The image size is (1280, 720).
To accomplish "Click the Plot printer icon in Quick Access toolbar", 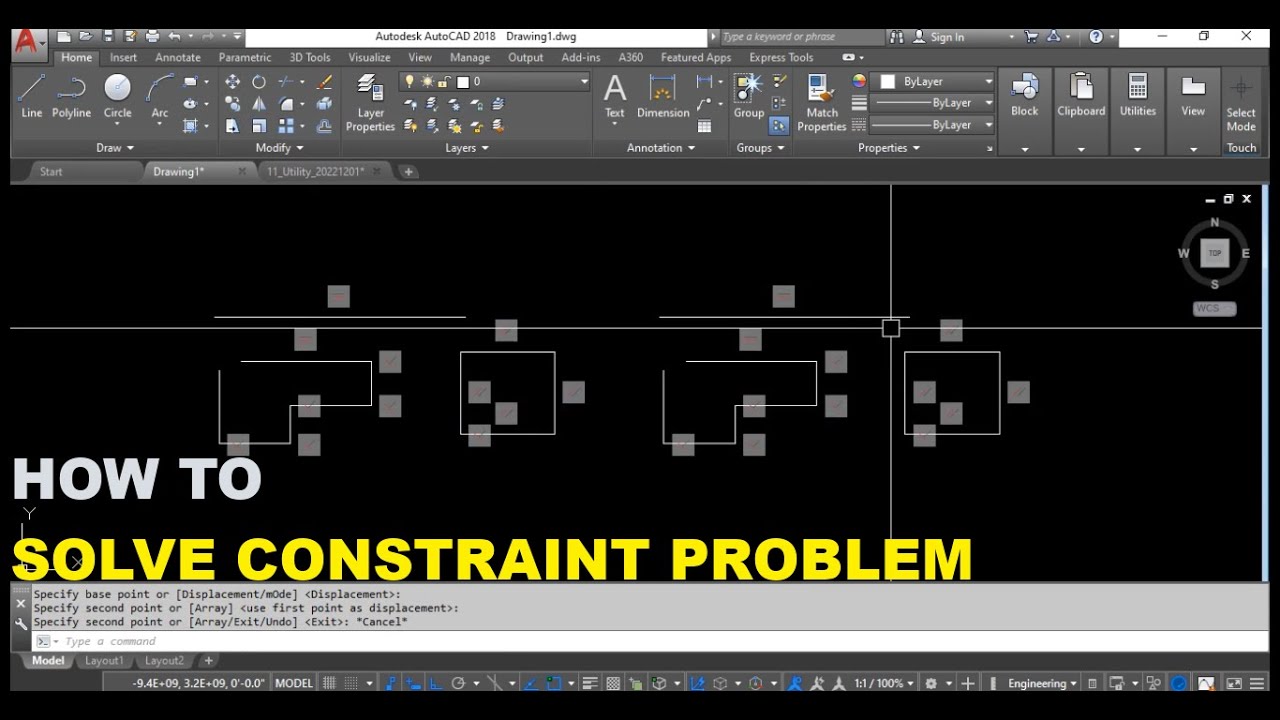I will tap(152, 37).
